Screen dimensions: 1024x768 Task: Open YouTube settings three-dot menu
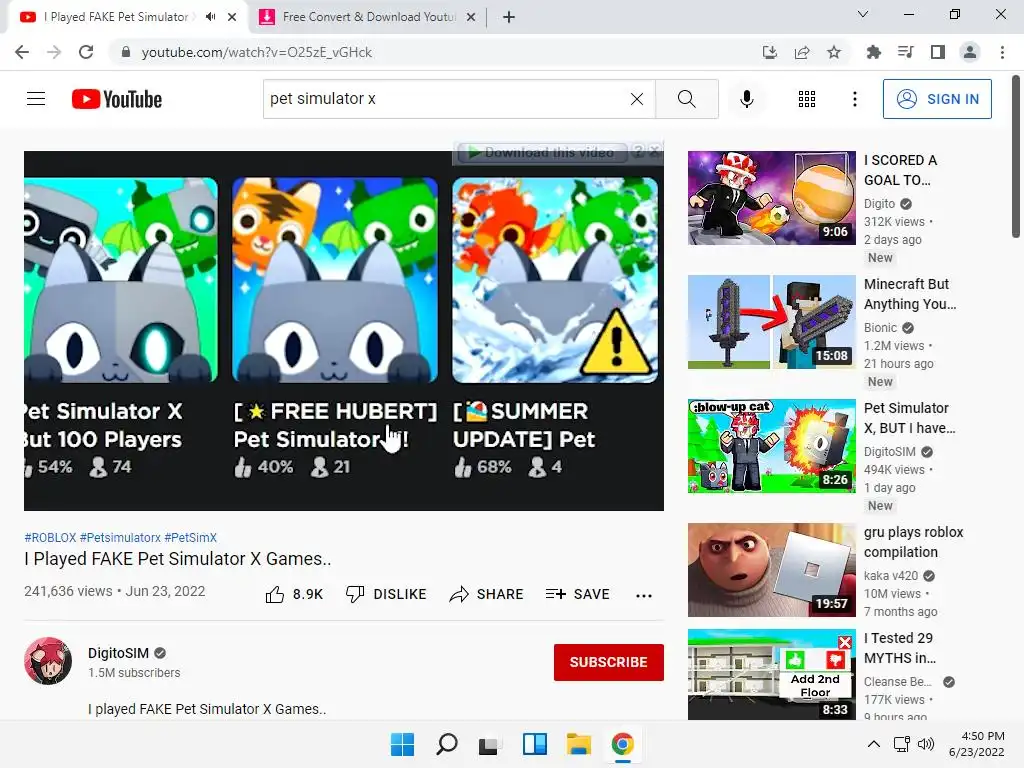854,99
